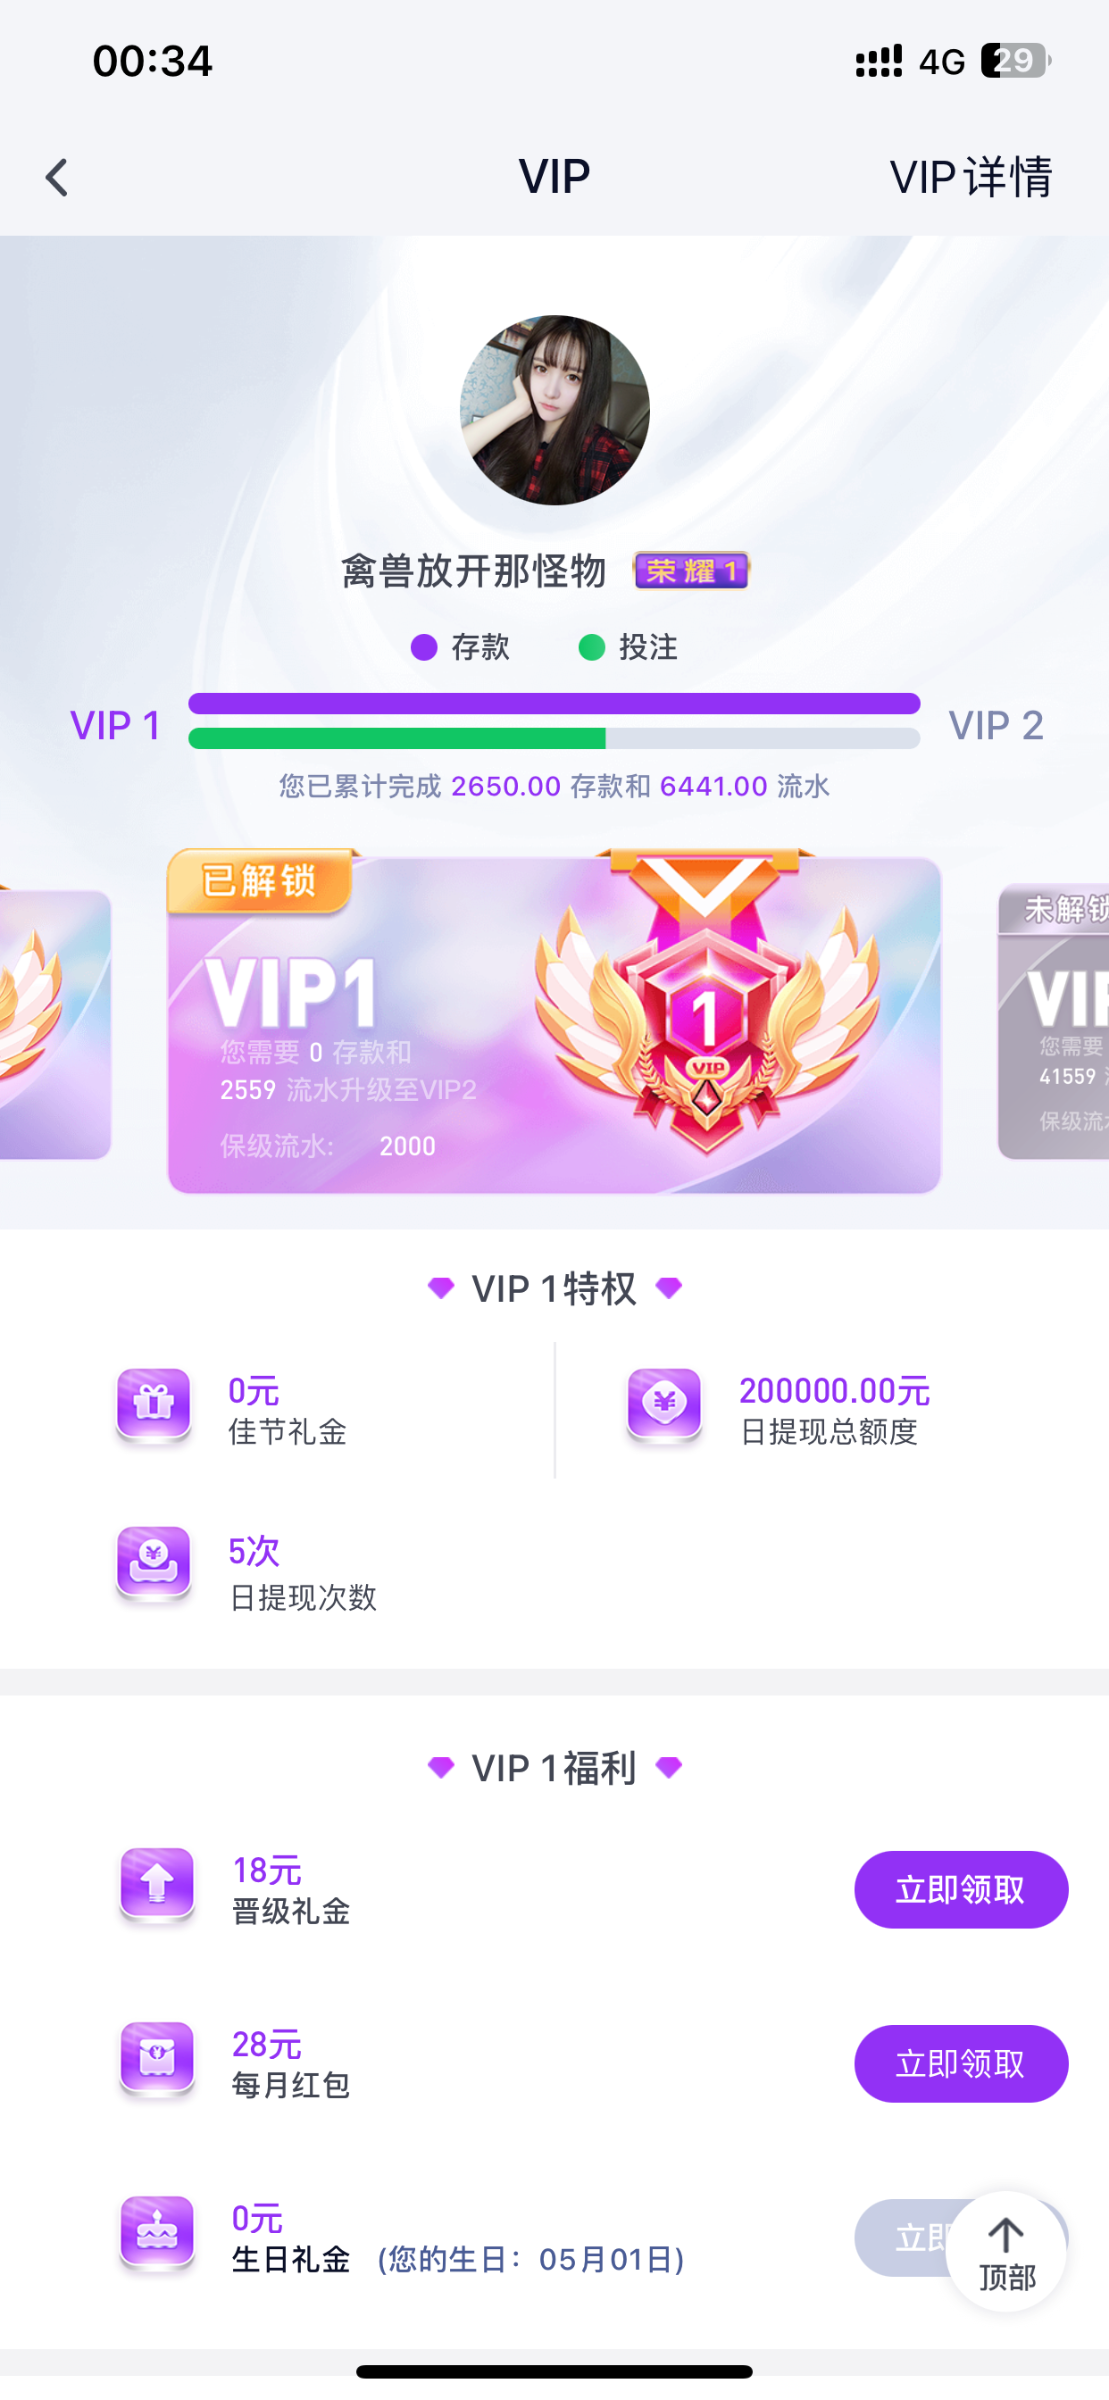1109x2400 pixels.
Task: Tap the 荣耀1 badge
Action: click(691, 571)
